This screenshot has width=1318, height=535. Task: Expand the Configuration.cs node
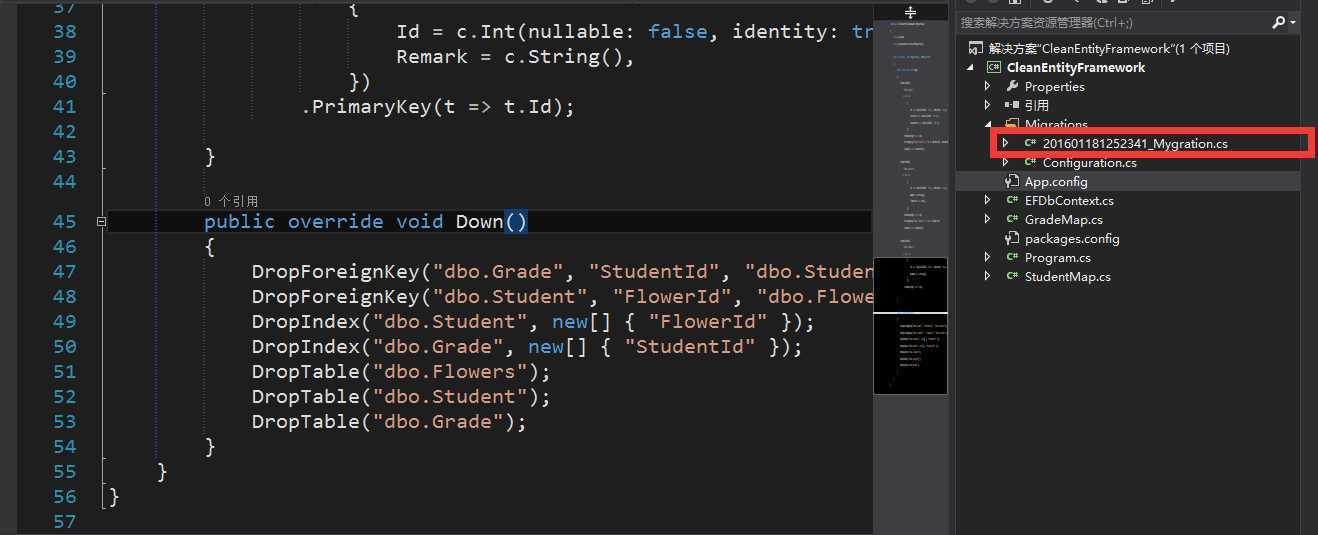(x=1006, y=162)
